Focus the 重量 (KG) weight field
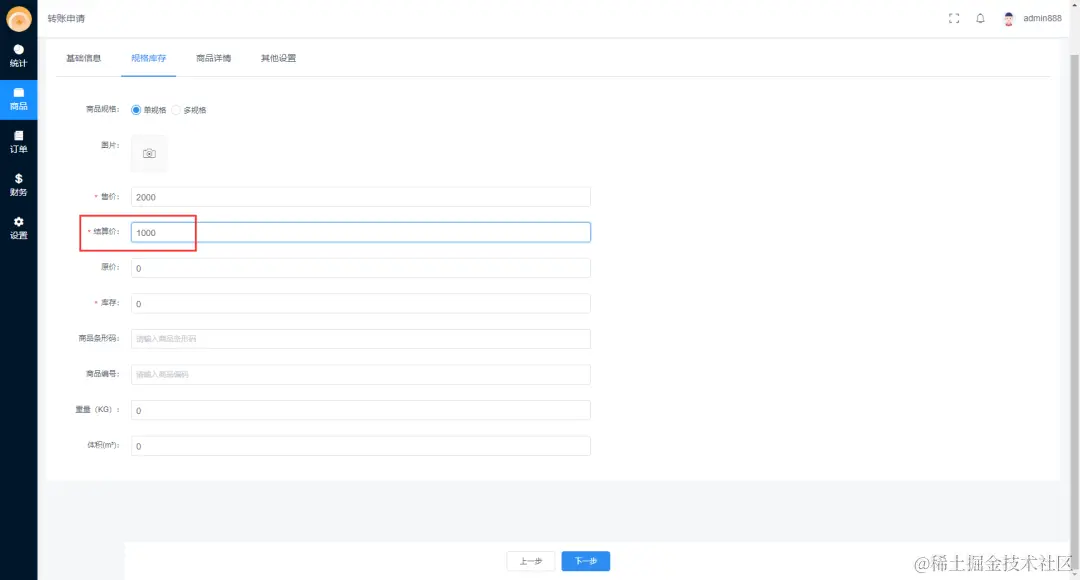The width and height of the screenshot is (1080, 580). 360,411
